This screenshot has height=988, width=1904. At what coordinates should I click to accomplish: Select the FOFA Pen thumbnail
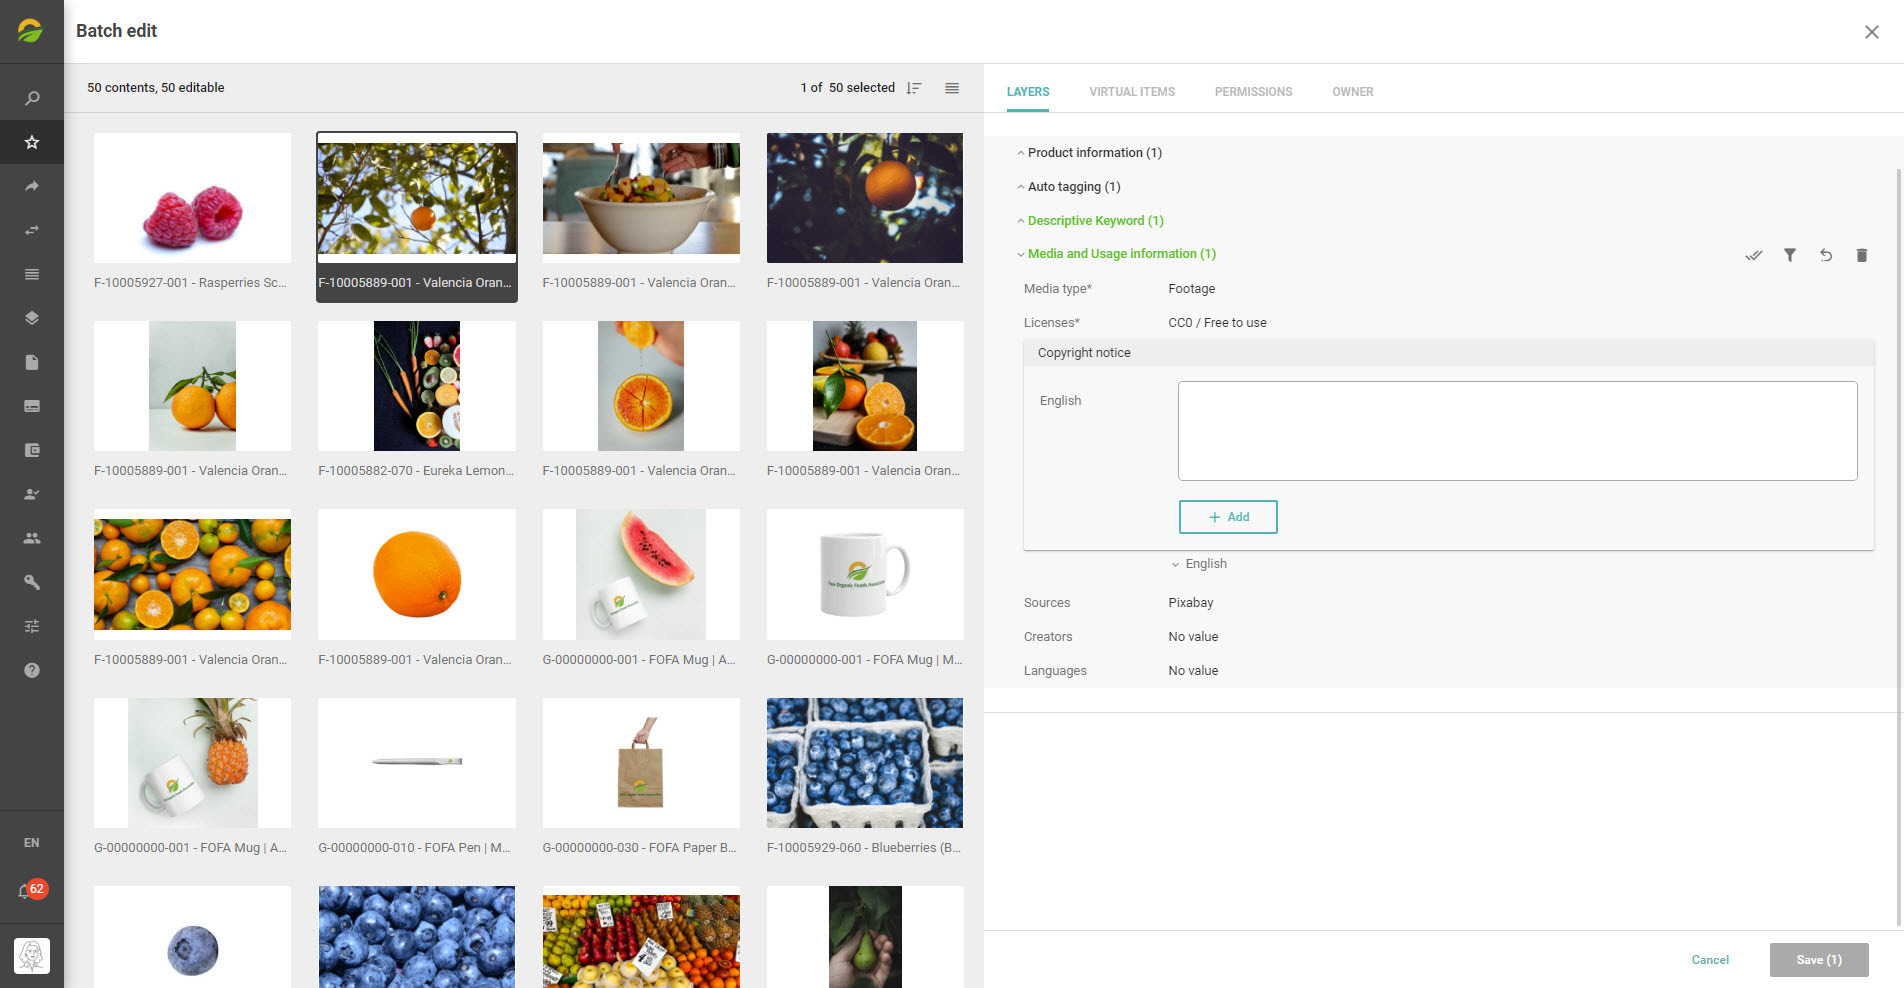(x=417, y=762)
